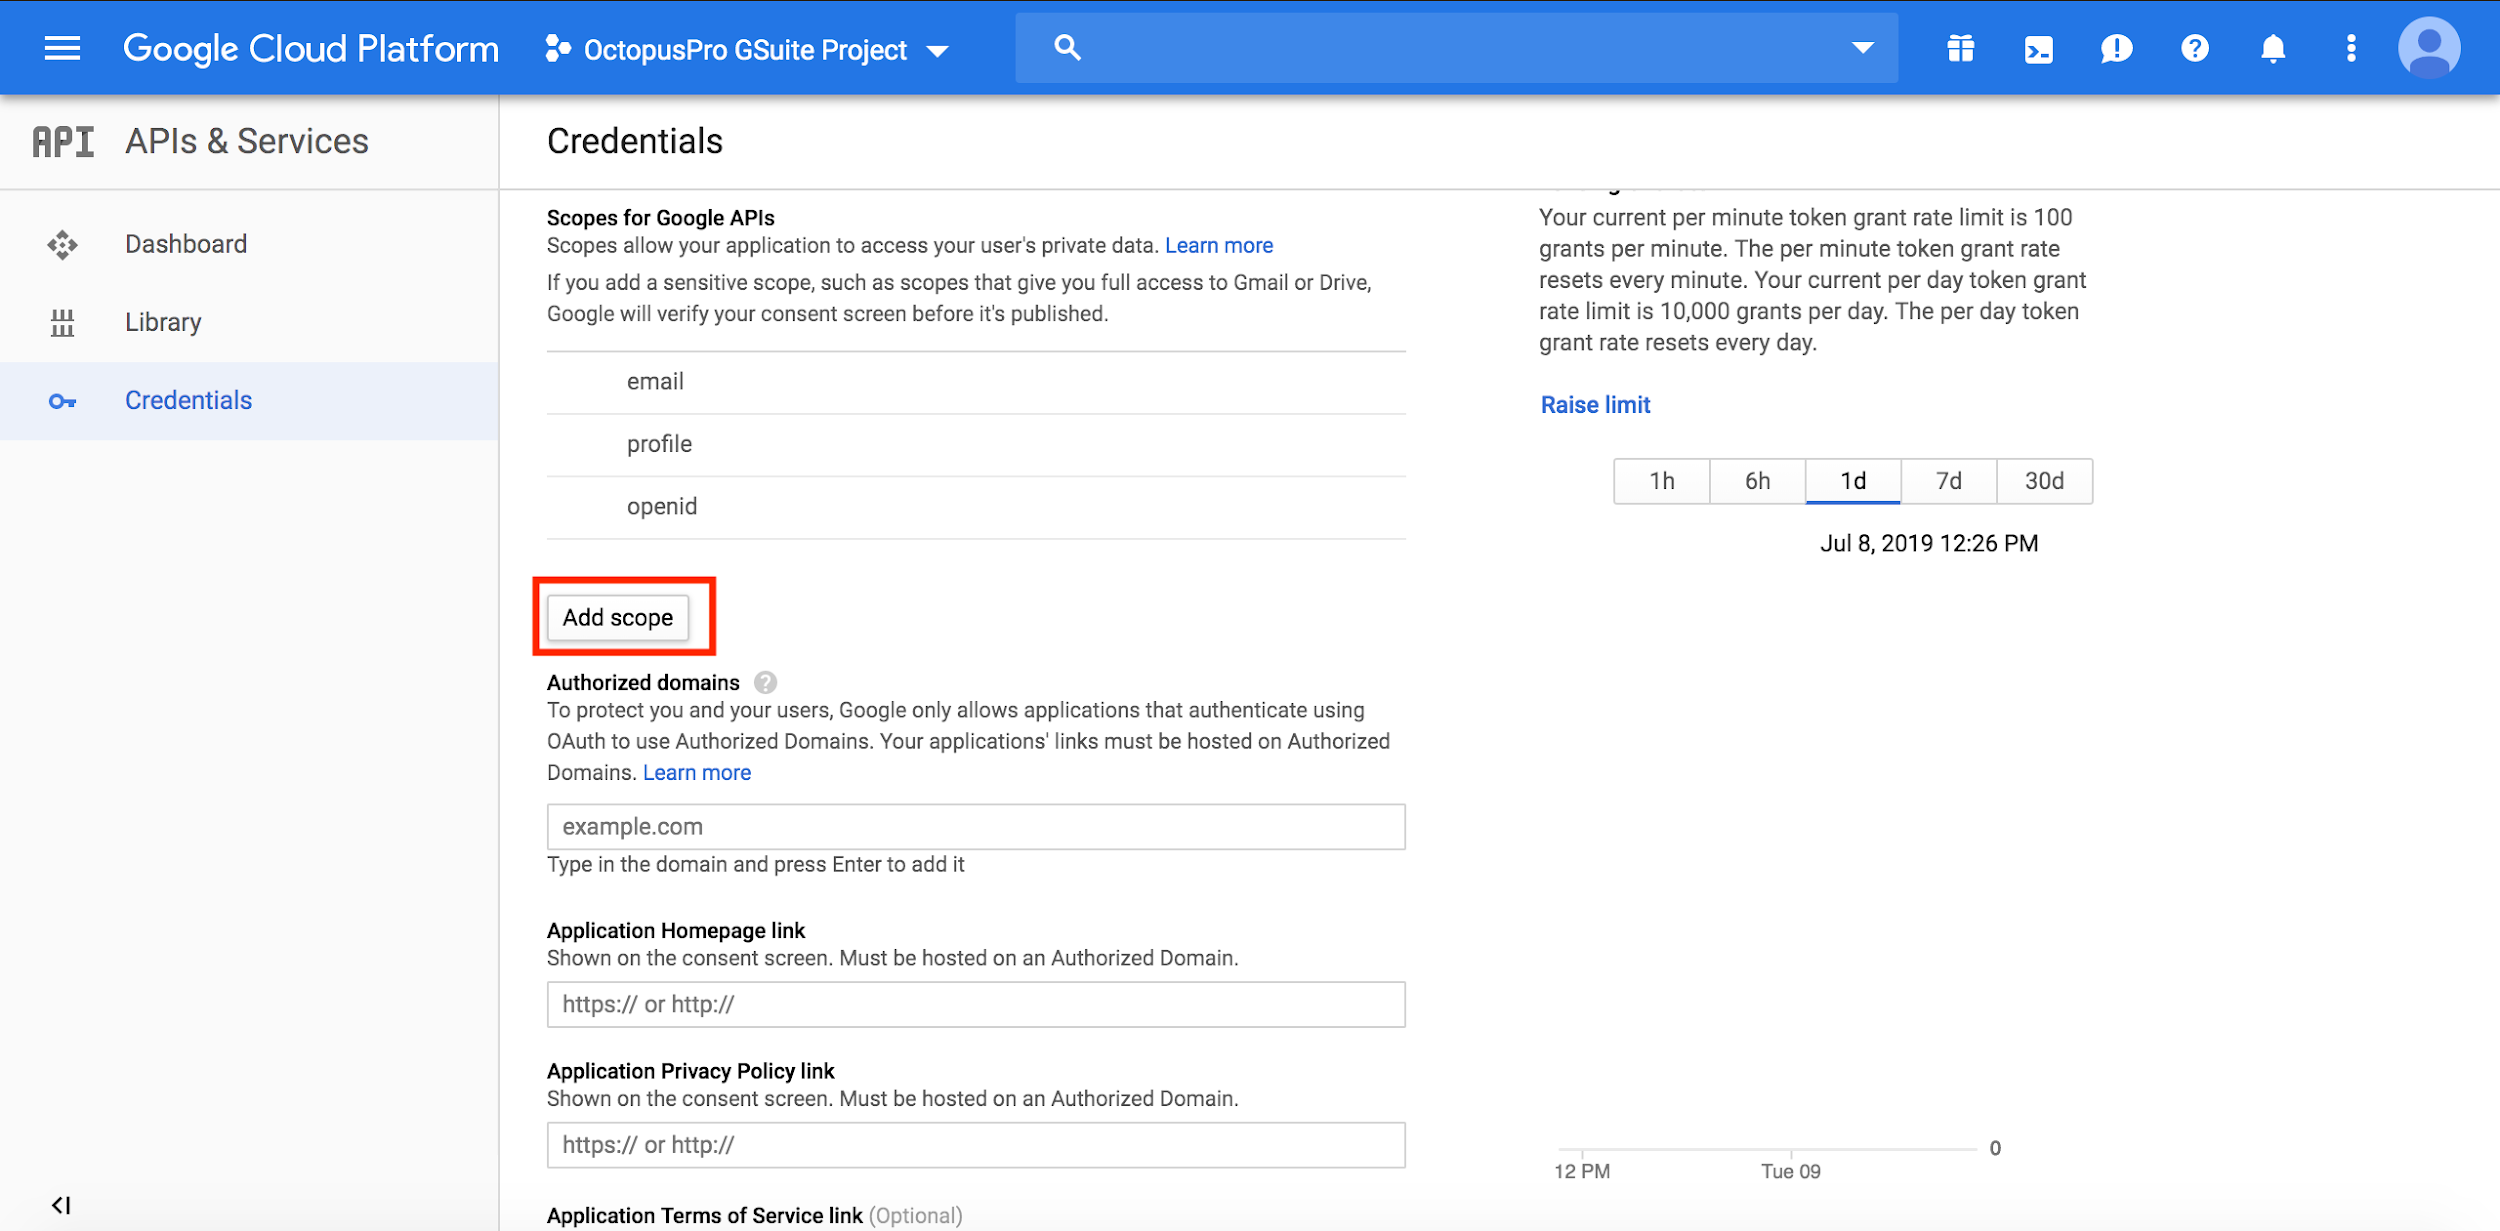Image resolution: width=2500 pixels, height=1231 pixels.
Task: Open the hamburger navigation menu
Action: click(62, 48)
